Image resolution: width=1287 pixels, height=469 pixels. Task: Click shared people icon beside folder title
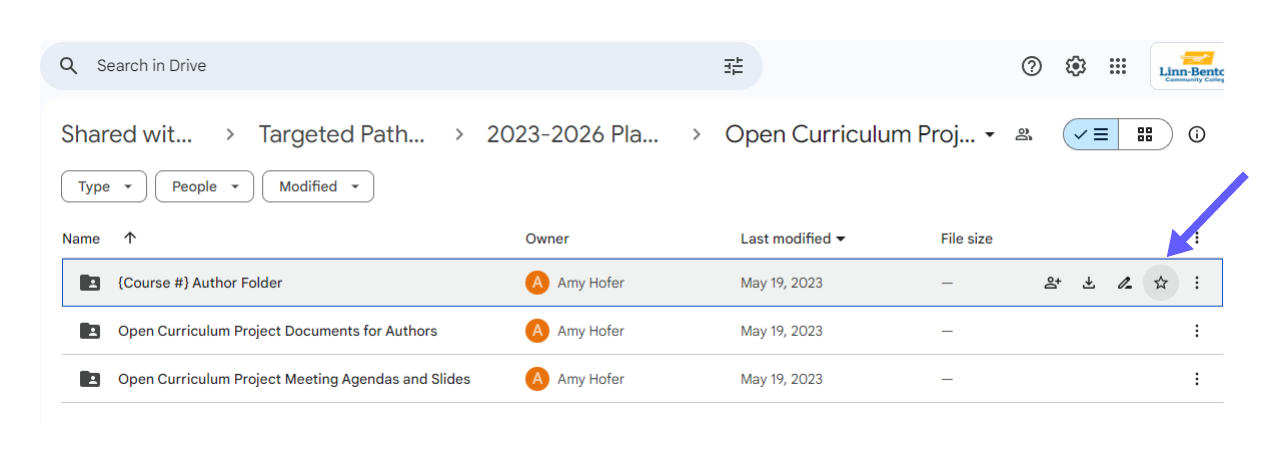1023,134
